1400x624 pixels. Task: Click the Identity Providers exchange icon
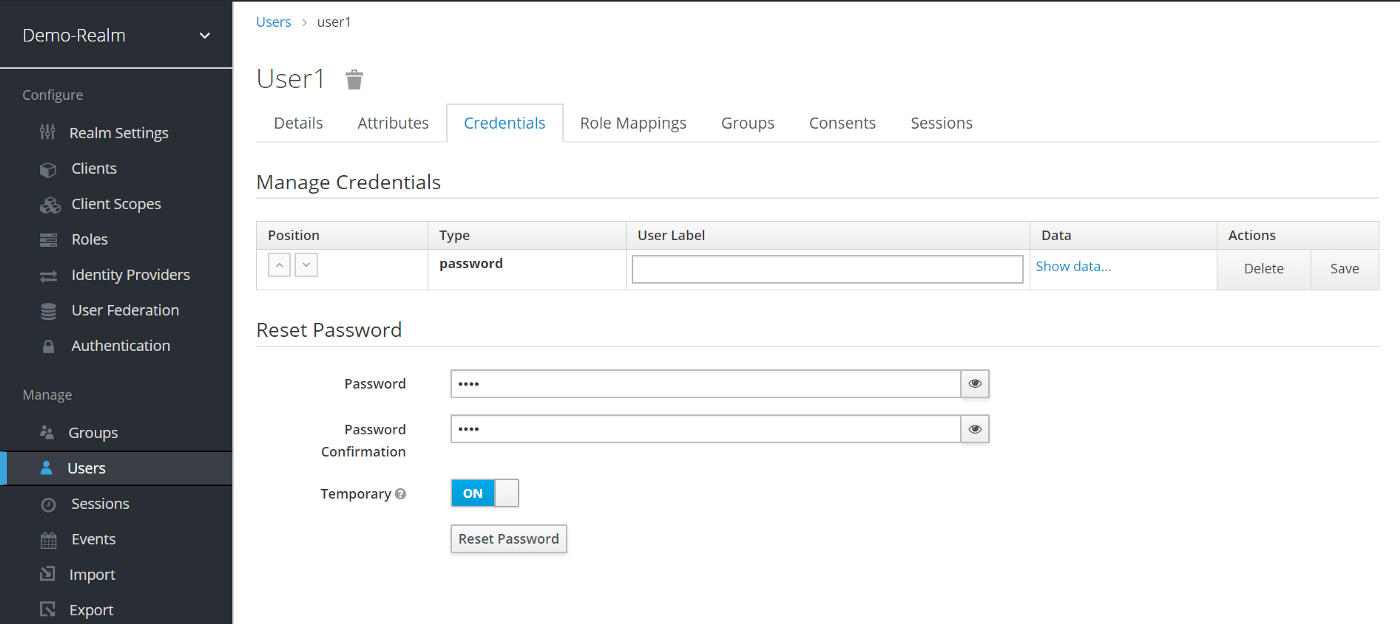pyautogui.click(x=48, y=275)
